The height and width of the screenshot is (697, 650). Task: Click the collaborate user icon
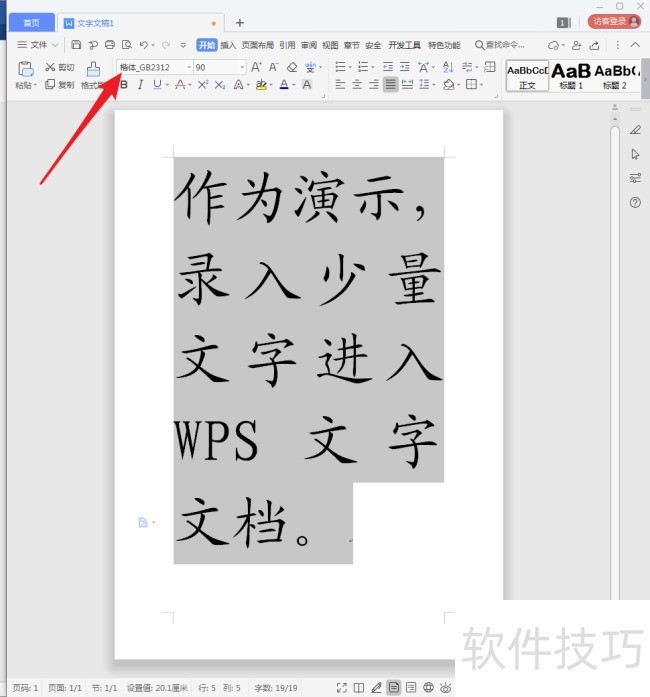click(577, 45)
